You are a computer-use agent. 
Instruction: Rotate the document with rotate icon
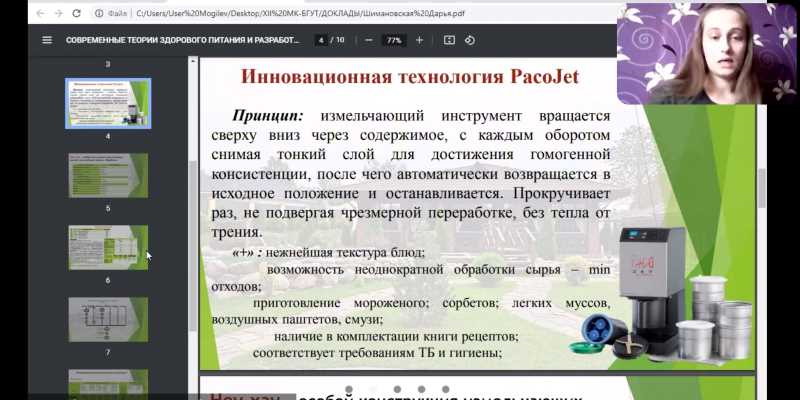[470, 40]
